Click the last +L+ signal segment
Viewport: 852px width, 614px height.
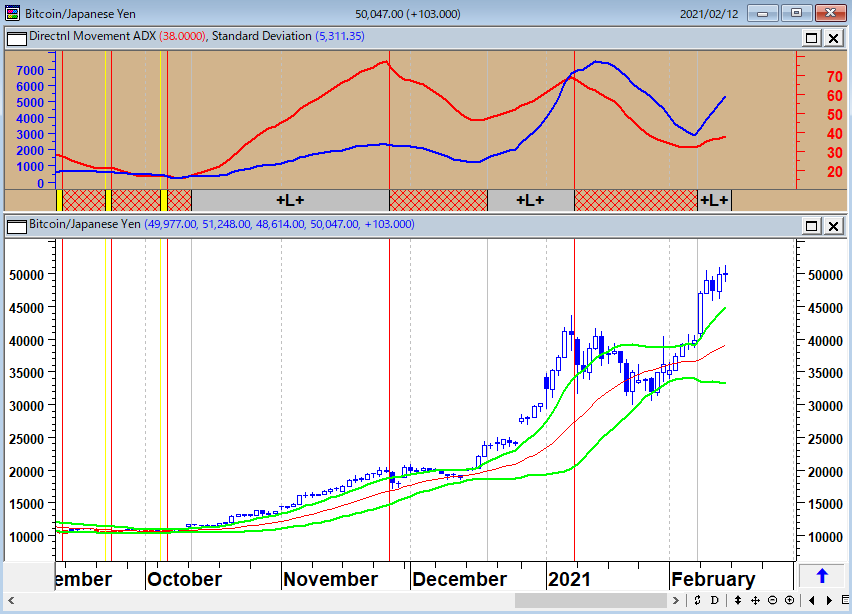pyautogui.click(x=715, y=201)
